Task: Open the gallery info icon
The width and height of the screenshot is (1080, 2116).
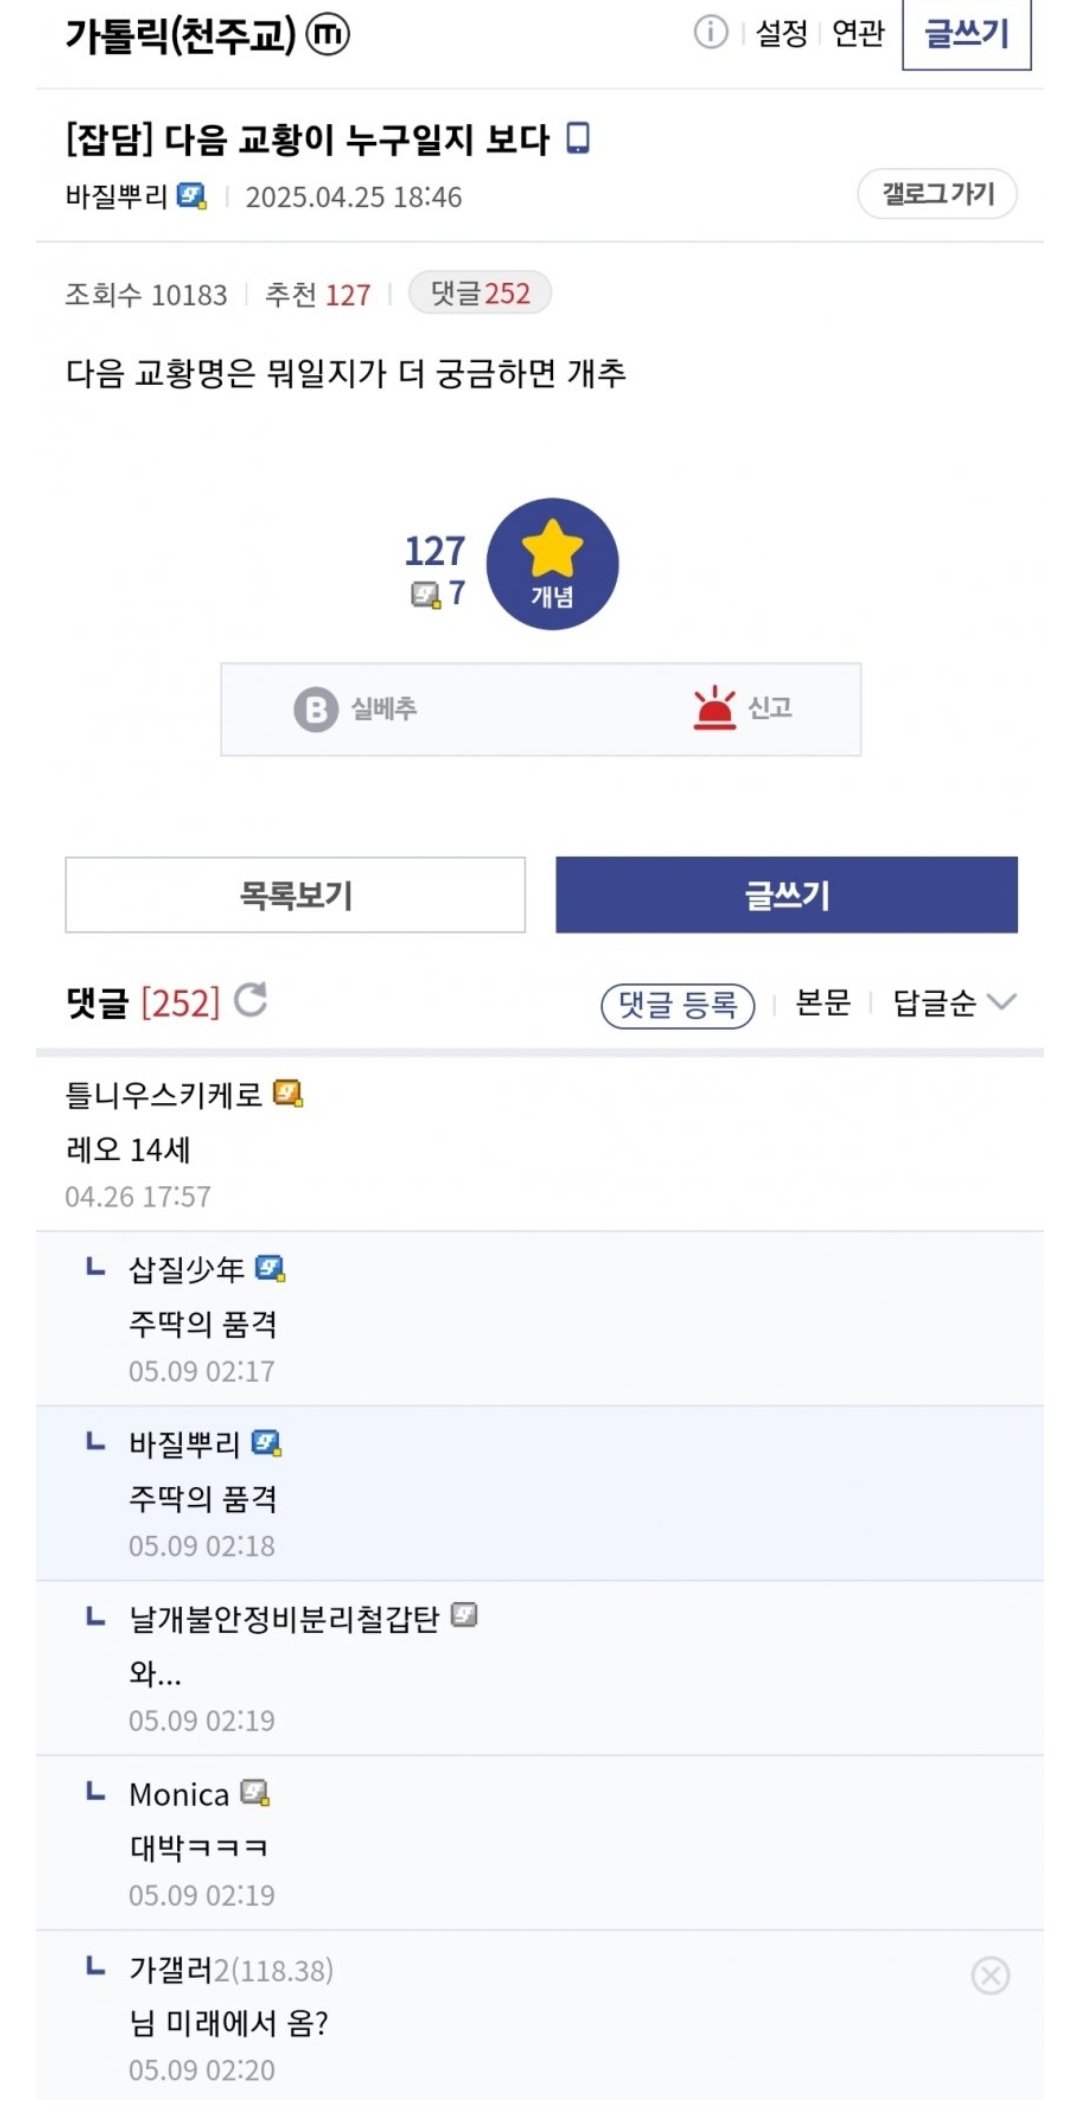Action: [710, 32]
